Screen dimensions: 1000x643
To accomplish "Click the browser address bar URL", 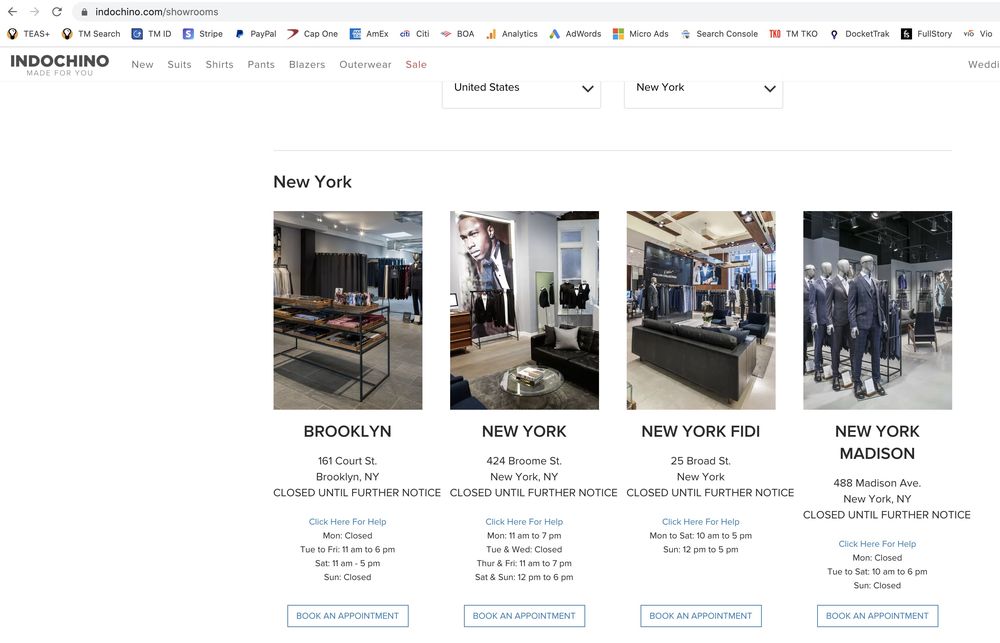I will pyautogui.click(x=156, y=12).
